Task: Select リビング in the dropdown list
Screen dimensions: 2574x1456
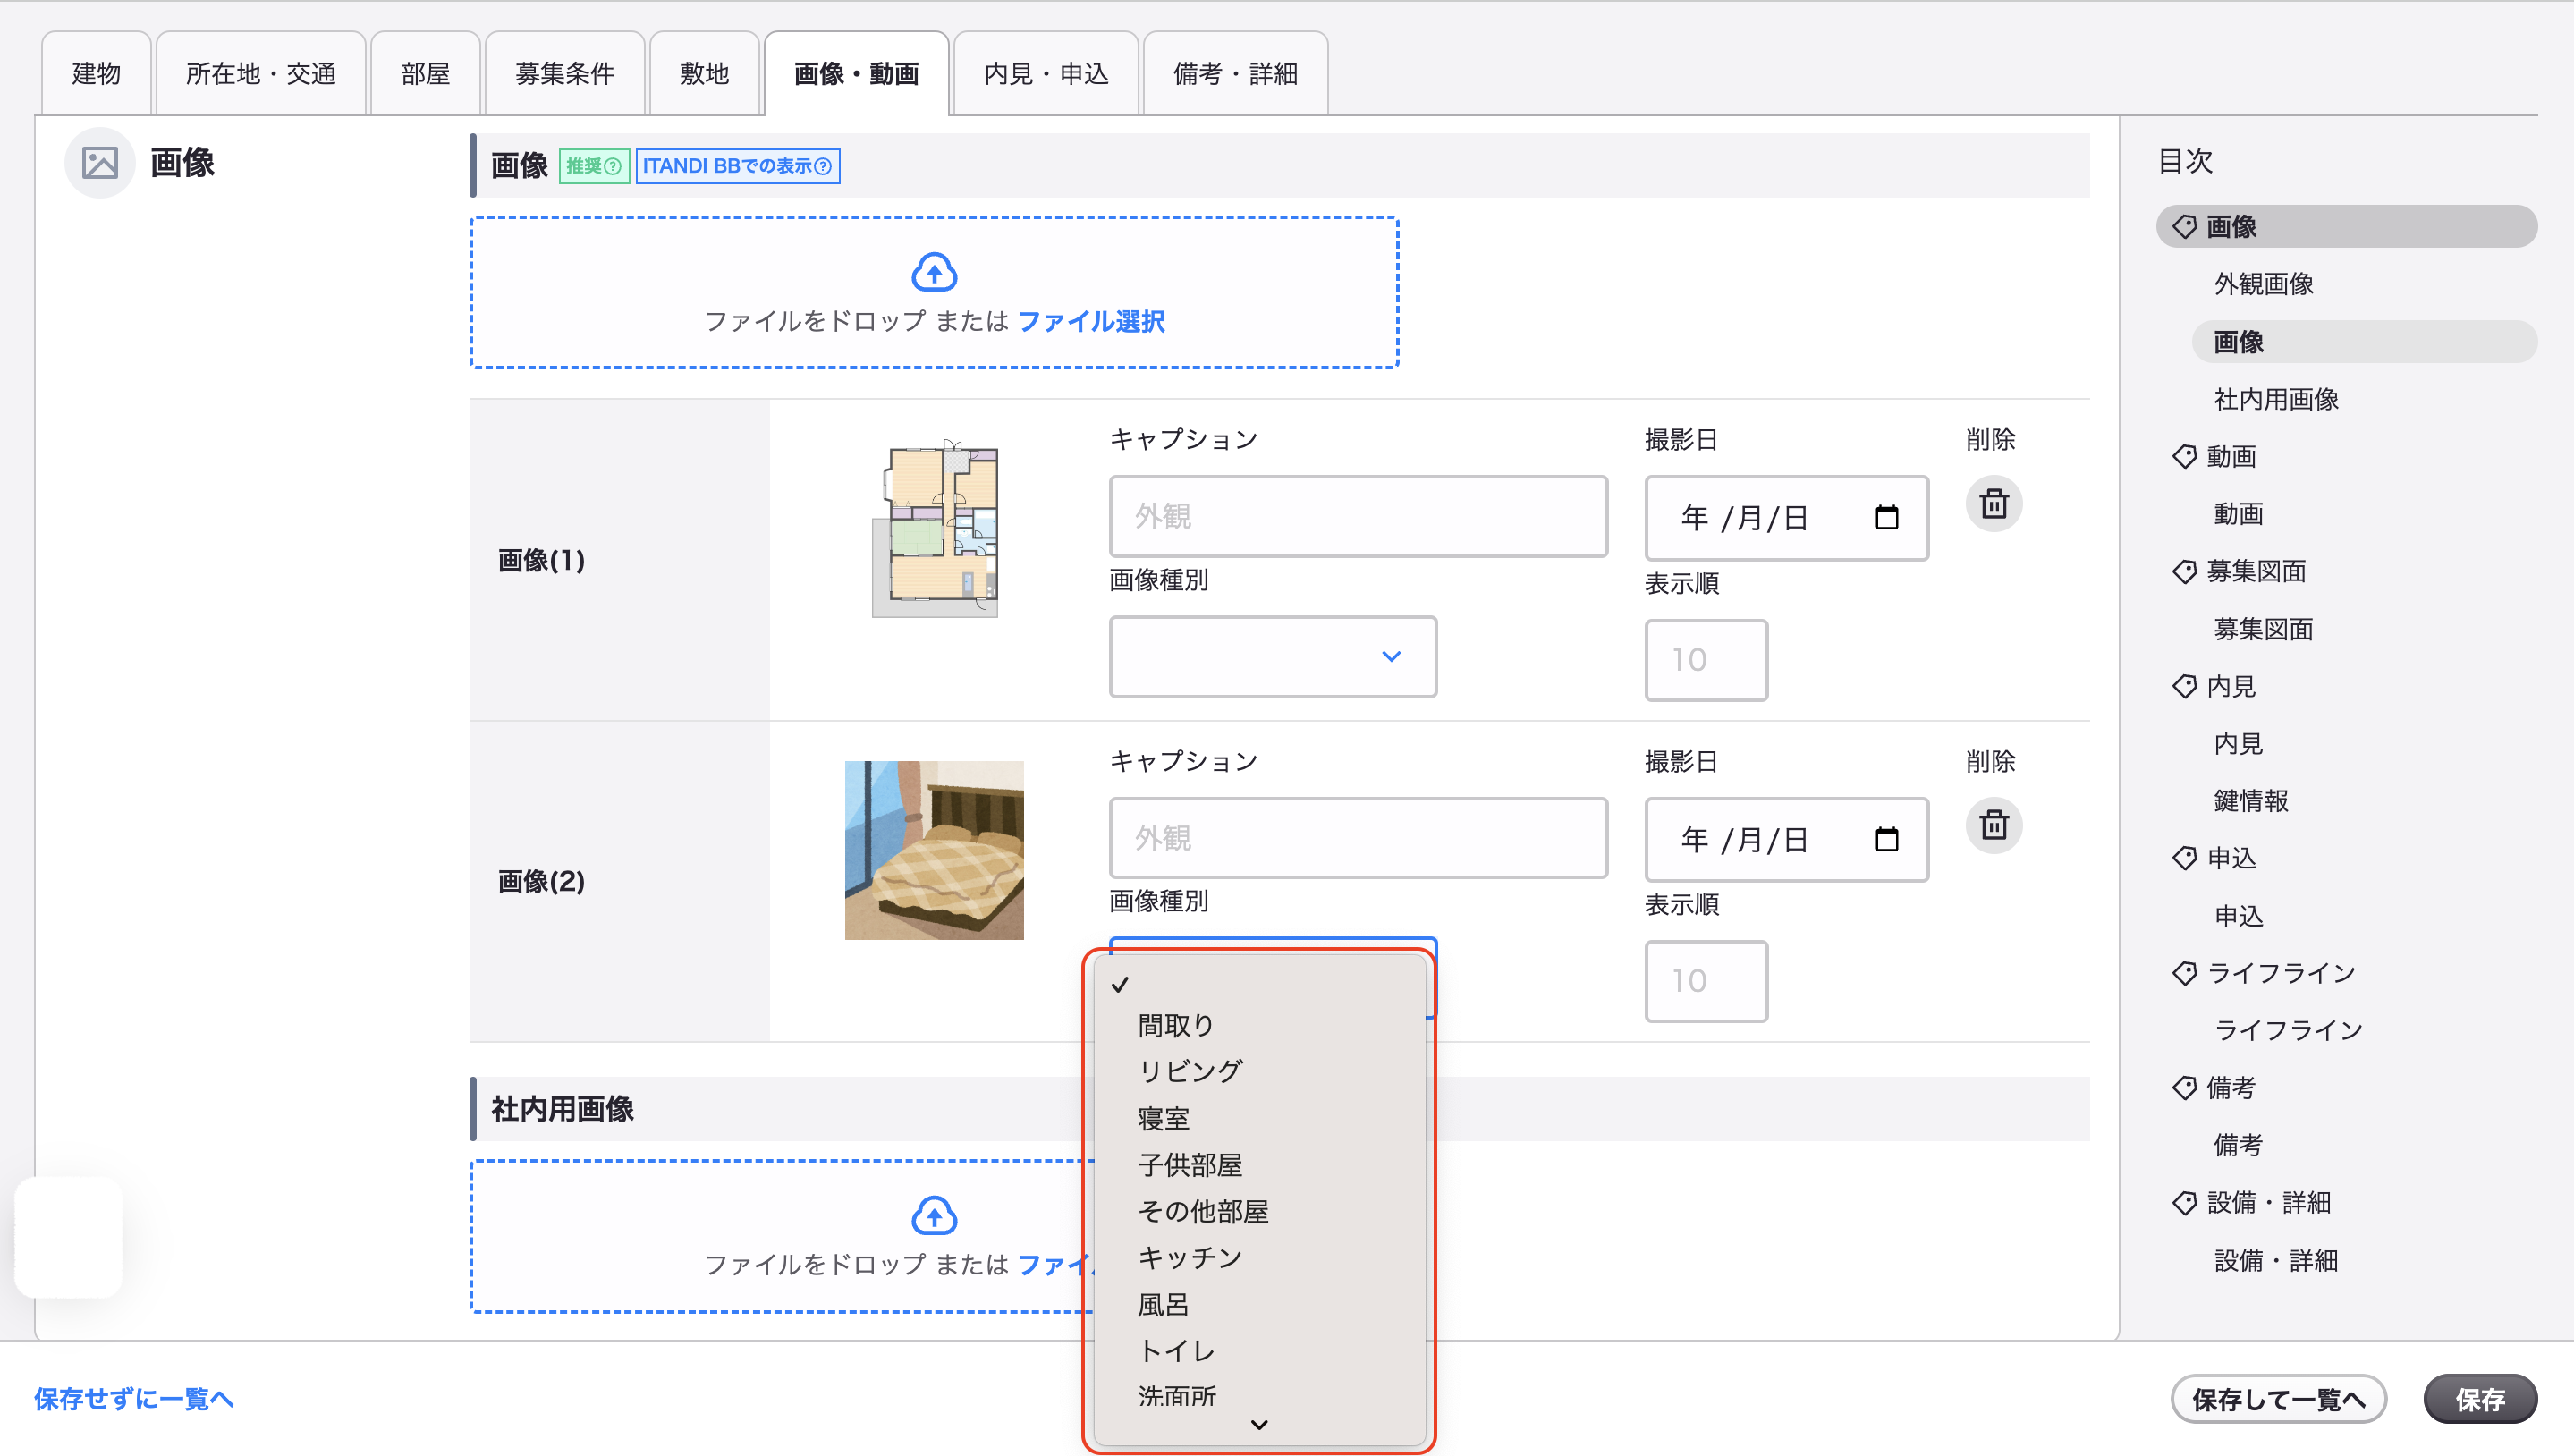Action: [x=1259, y=1071]
